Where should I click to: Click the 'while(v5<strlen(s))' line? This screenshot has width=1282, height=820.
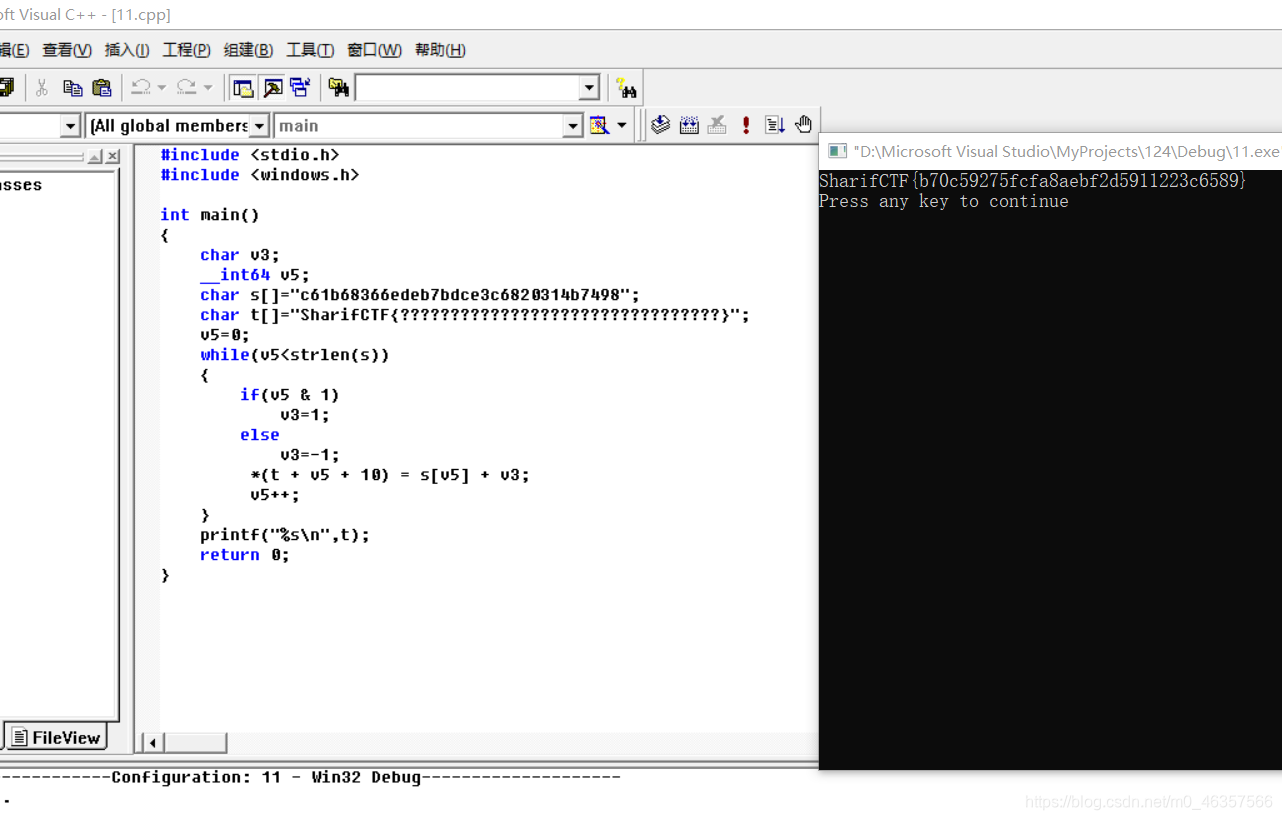295,355
